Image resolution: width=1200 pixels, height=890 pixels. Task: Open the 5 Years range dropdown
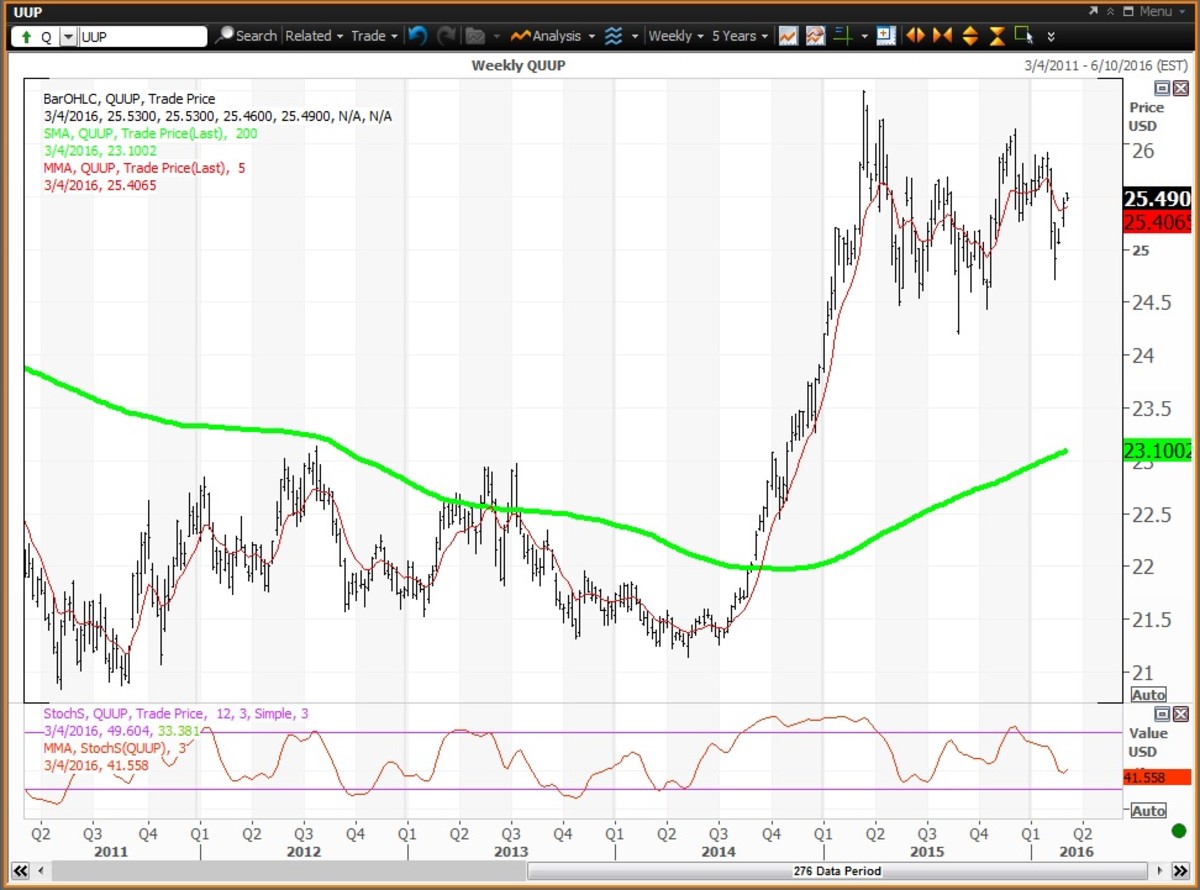[x=740, y=36]
